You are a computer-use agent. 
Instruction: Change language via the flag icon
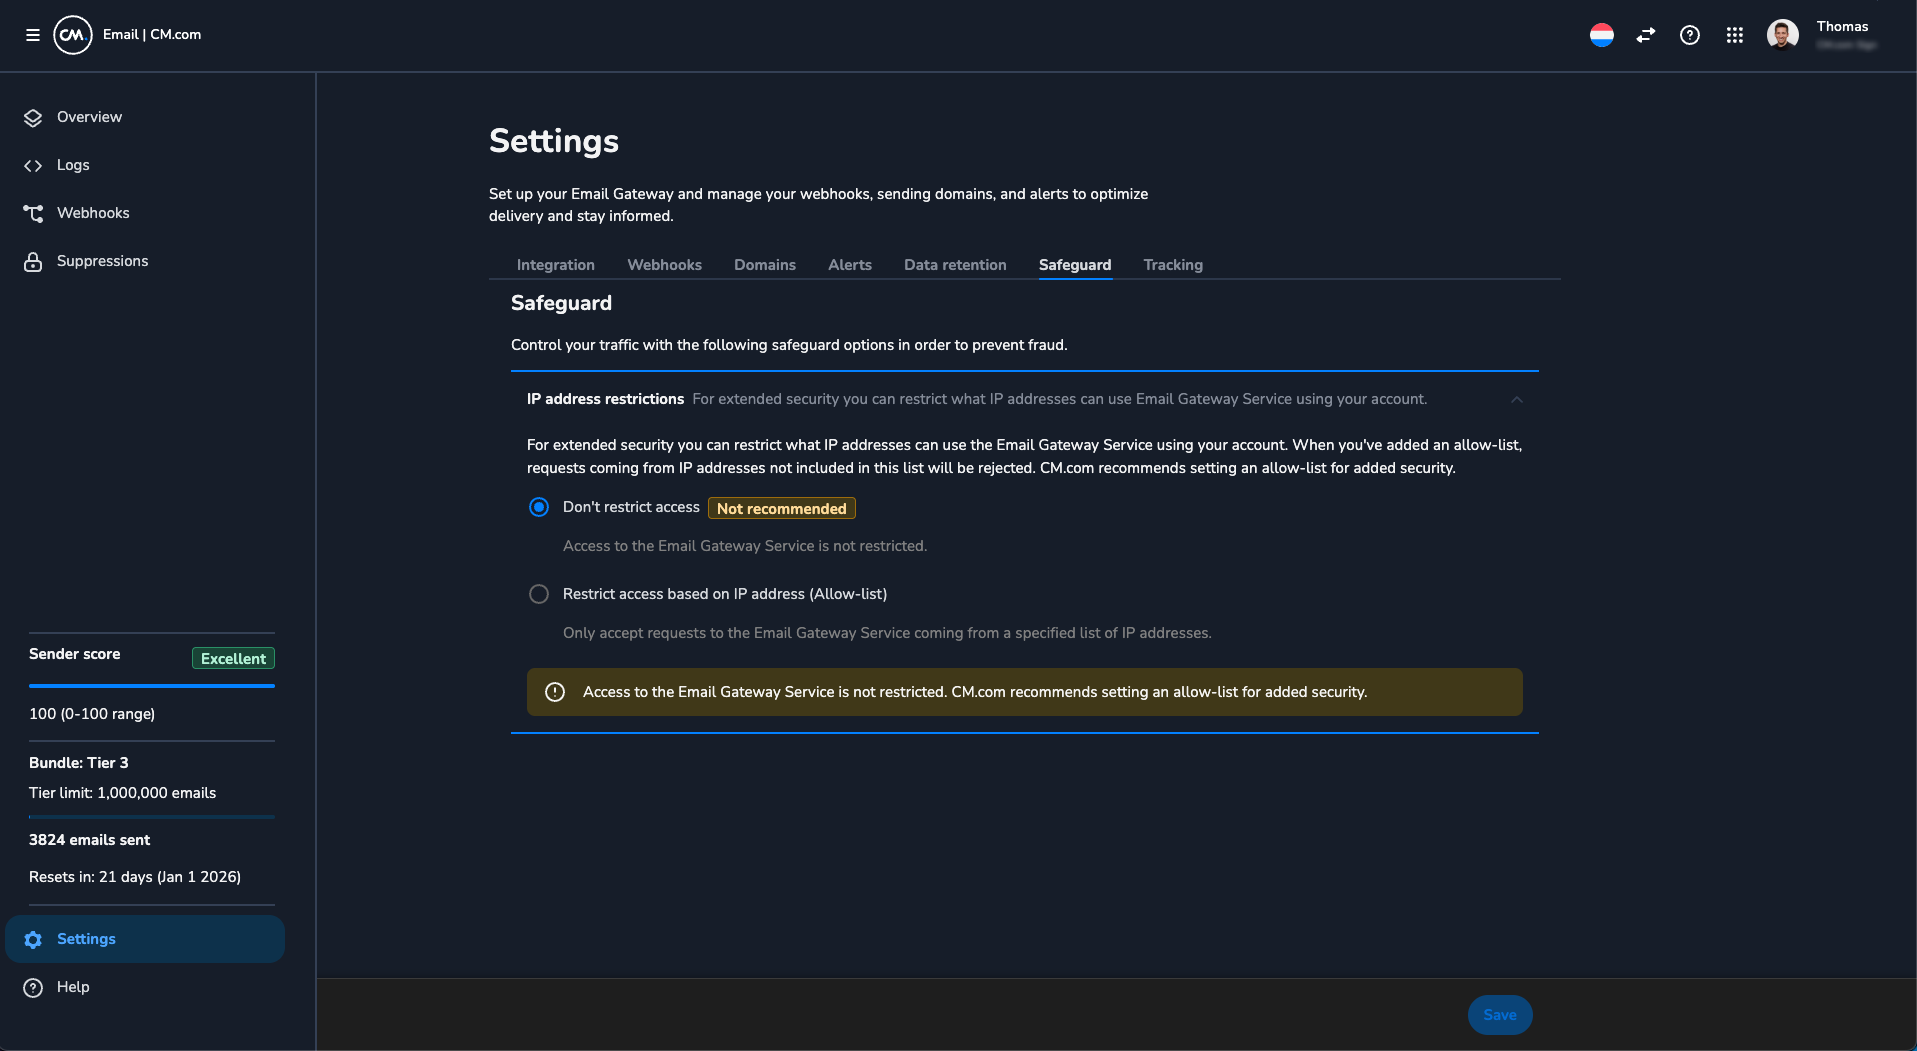(1602, 35)
